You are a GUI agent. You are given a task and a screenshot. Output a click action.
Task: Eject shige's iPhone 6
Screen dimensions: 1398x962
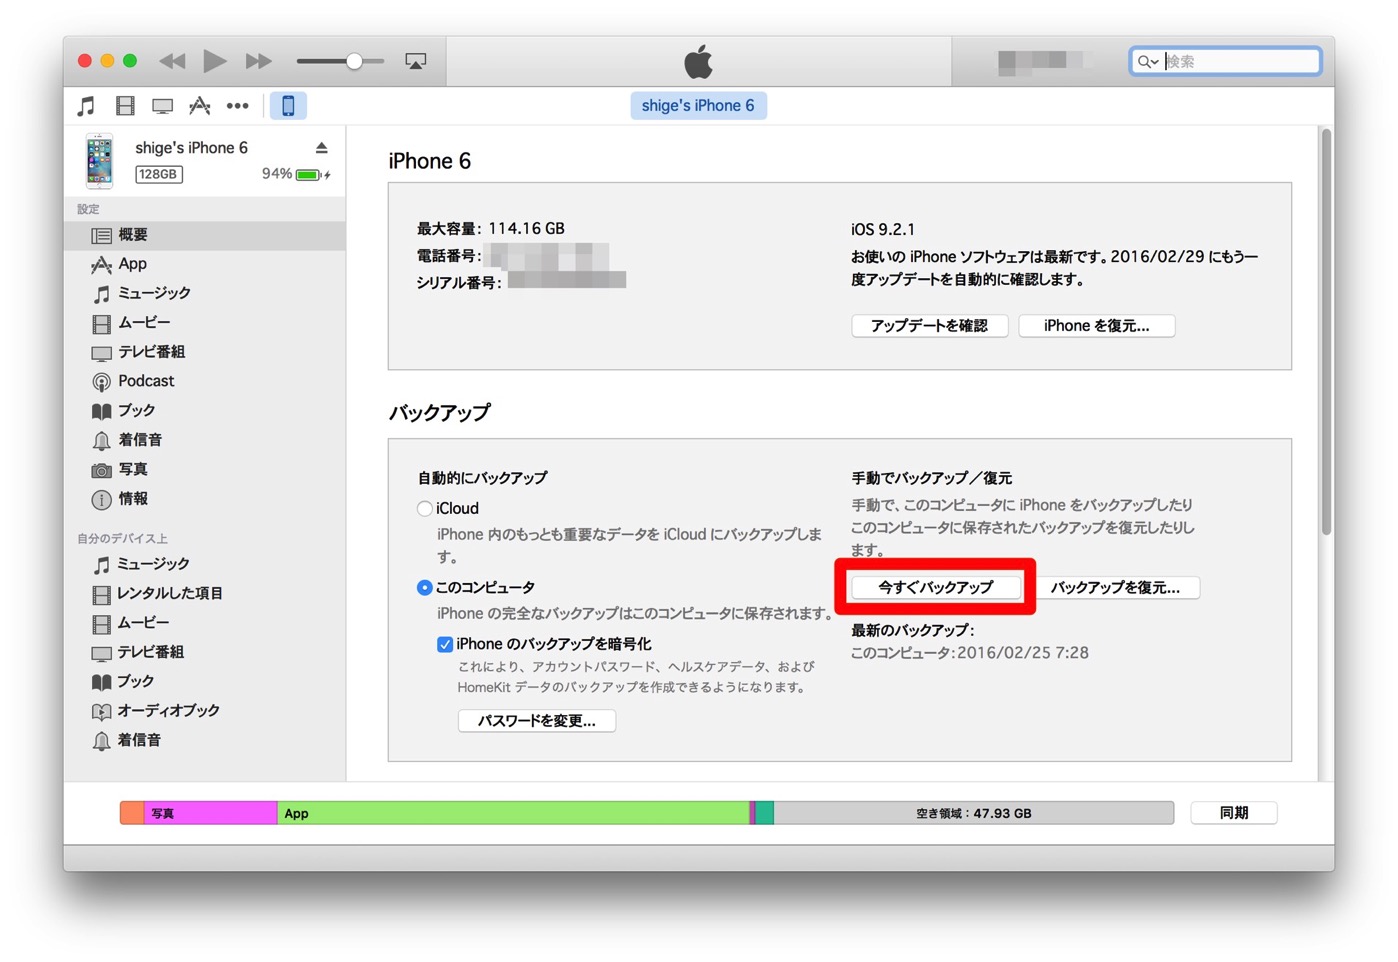[322, 148]
